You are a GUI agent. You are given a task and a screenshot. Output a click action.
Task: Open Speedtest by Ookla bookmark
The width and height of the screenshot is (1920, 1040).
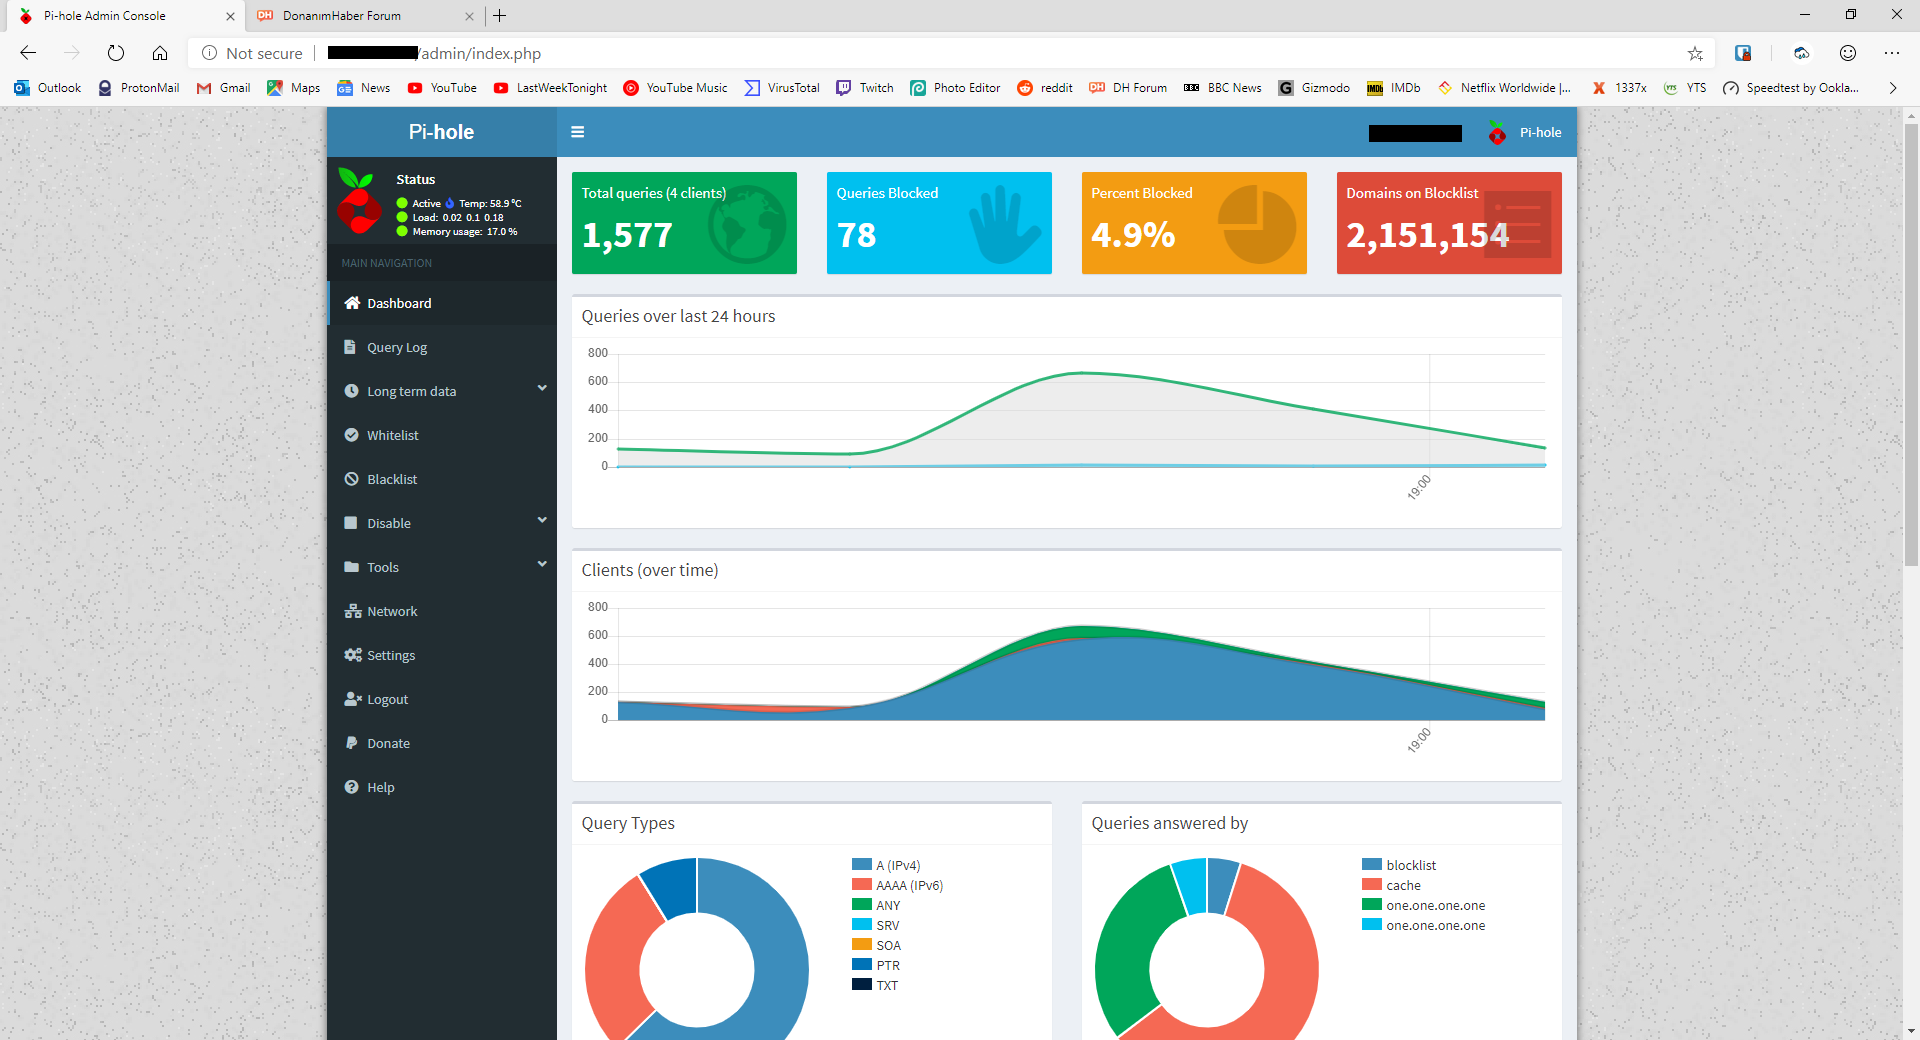pyautogui.click(x=1791, y=88)
